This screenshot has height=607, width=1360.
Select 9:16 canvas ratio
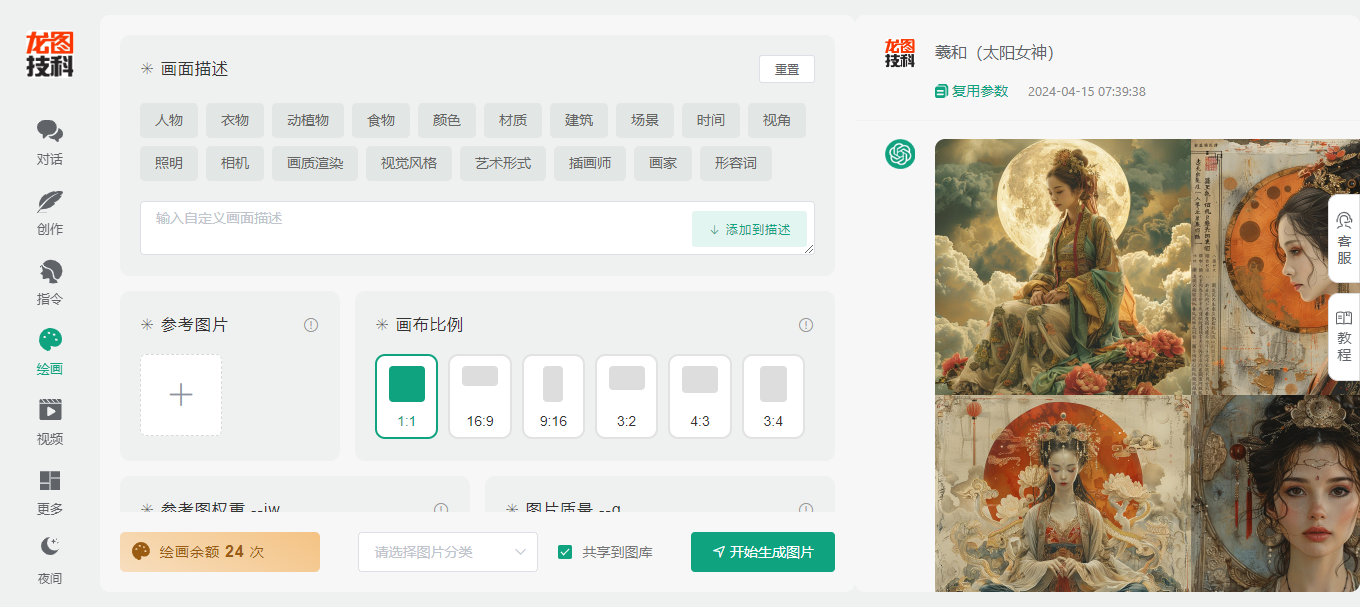pos(553,396)
